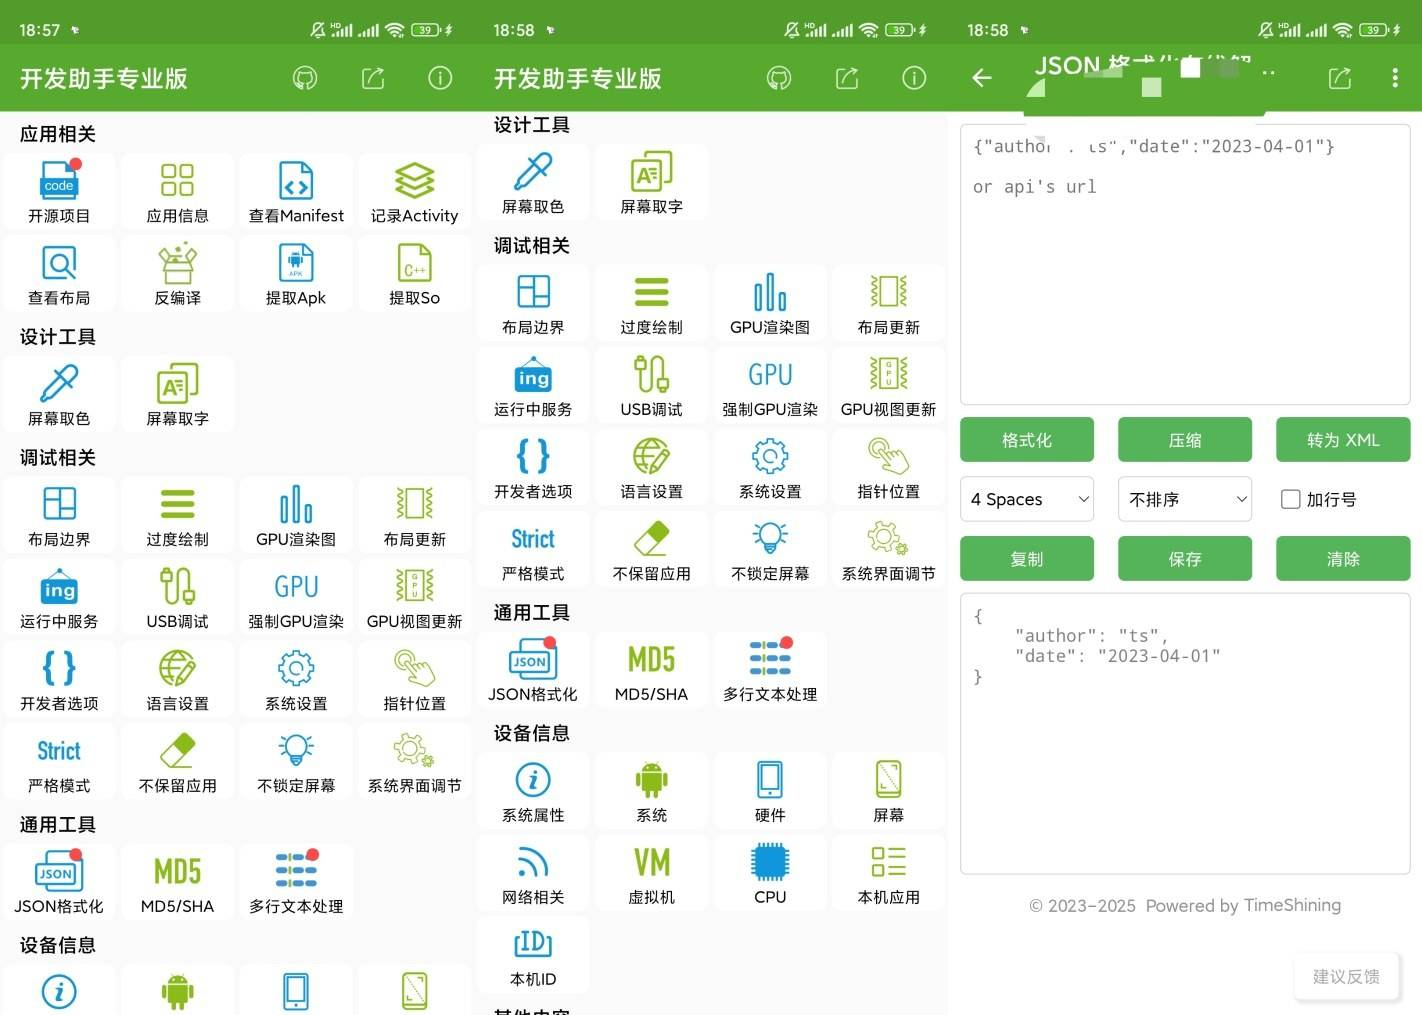Screen dimensions: 1422x1015
Task: Tap the 建议反馈 feedback button
Action: 1346,977
